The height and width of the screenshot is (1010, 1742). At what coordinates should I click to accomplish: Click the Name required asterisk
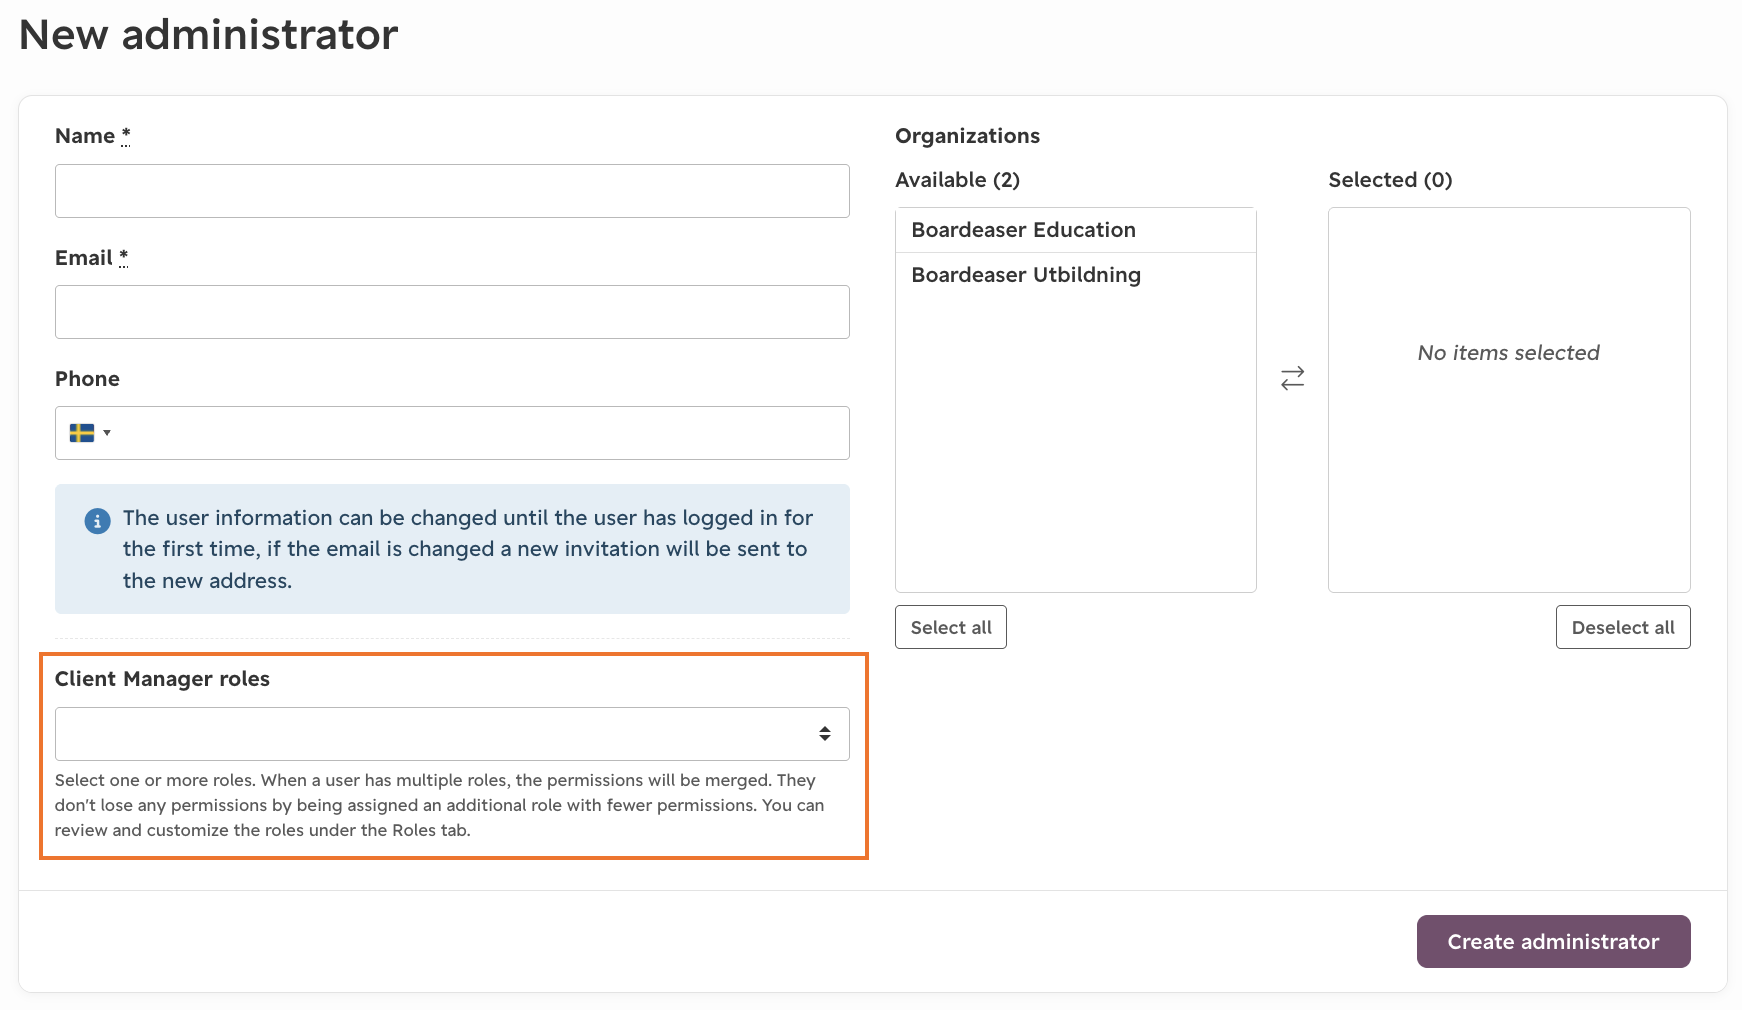pos(126,136)
